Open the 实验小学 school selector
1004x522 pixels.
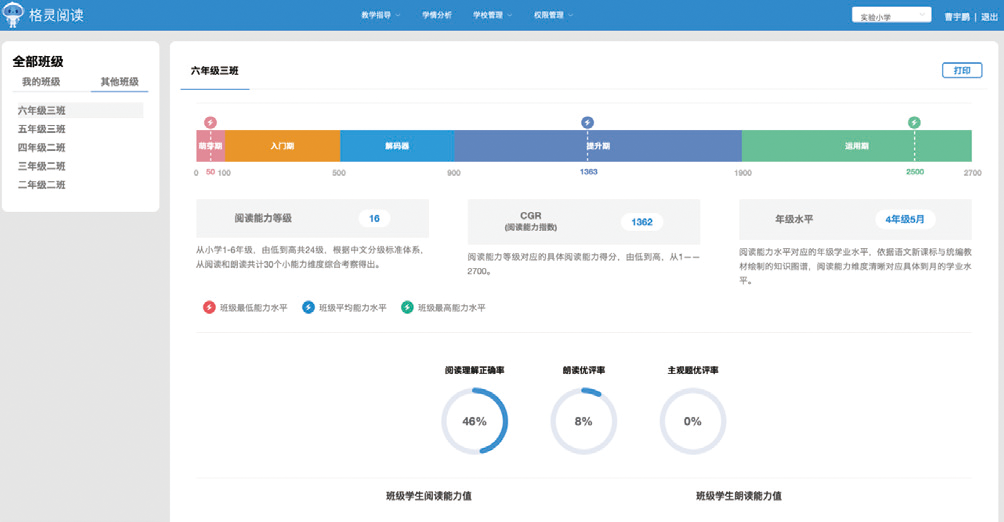pyautogui.click(x=891, y=15)
